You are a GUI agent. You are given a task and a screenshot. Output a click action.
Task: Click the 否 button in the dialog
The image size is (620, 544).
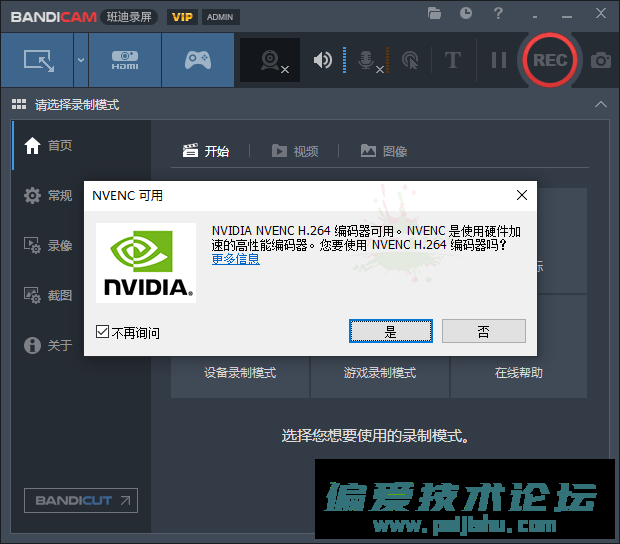pyautogui.click(x=483, y=331)
